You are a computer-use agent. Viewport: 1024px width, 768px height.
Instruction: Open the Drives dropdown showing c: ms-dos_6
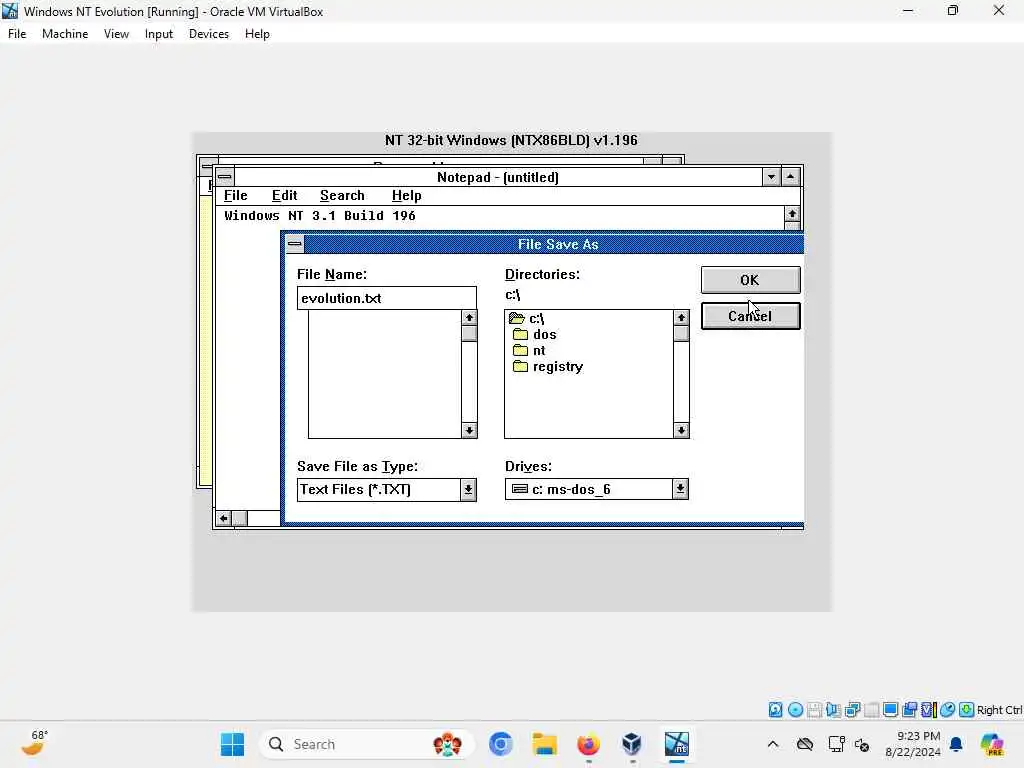[680, 489]
